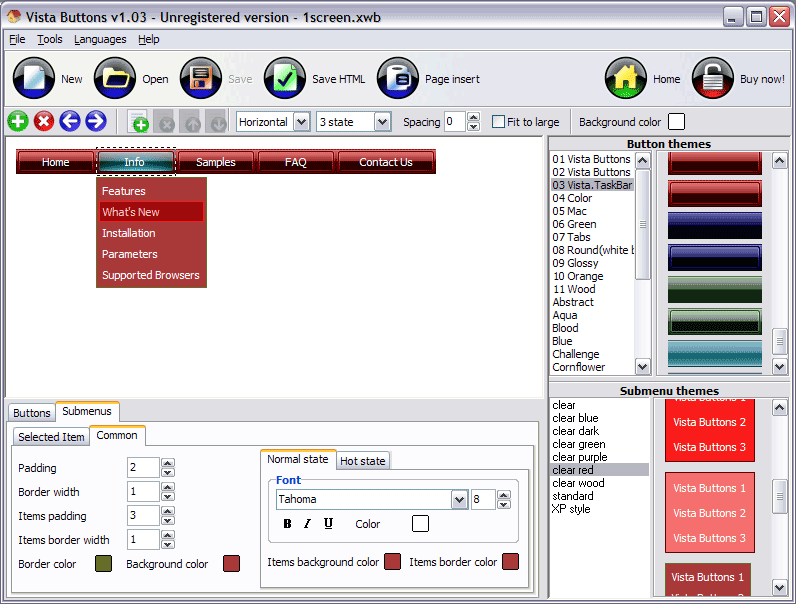Click the Contact Us button in preview
Image resolution: width=796 pixels, height=604 pixels.
coord(386,162)
